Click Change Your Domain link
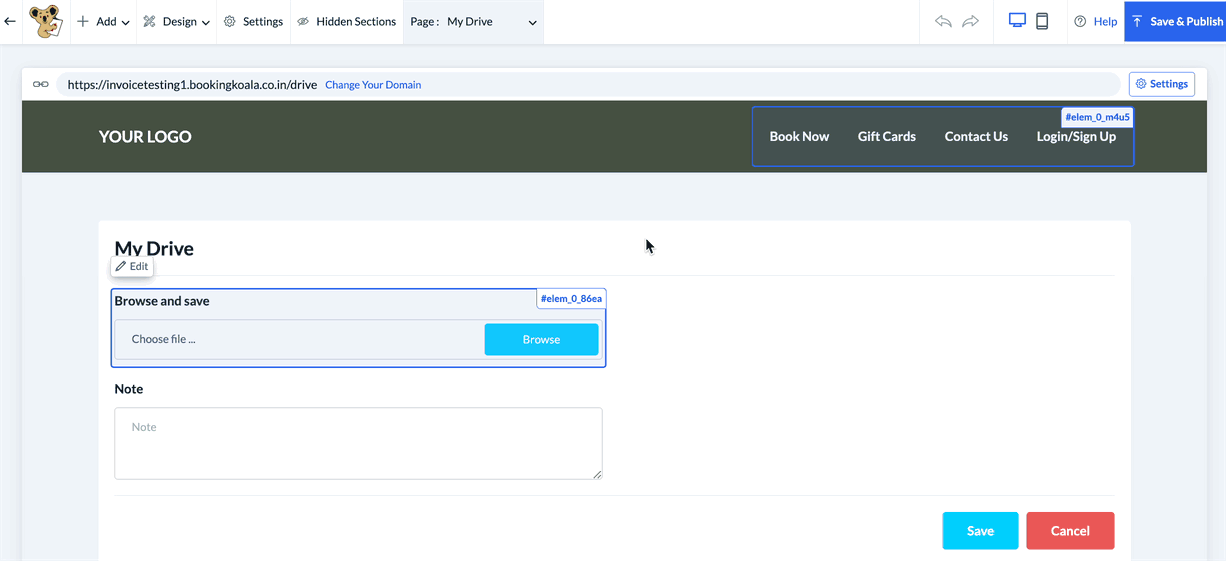The width and height of the screenshot is (1226, 561). (x=373, y=85)
